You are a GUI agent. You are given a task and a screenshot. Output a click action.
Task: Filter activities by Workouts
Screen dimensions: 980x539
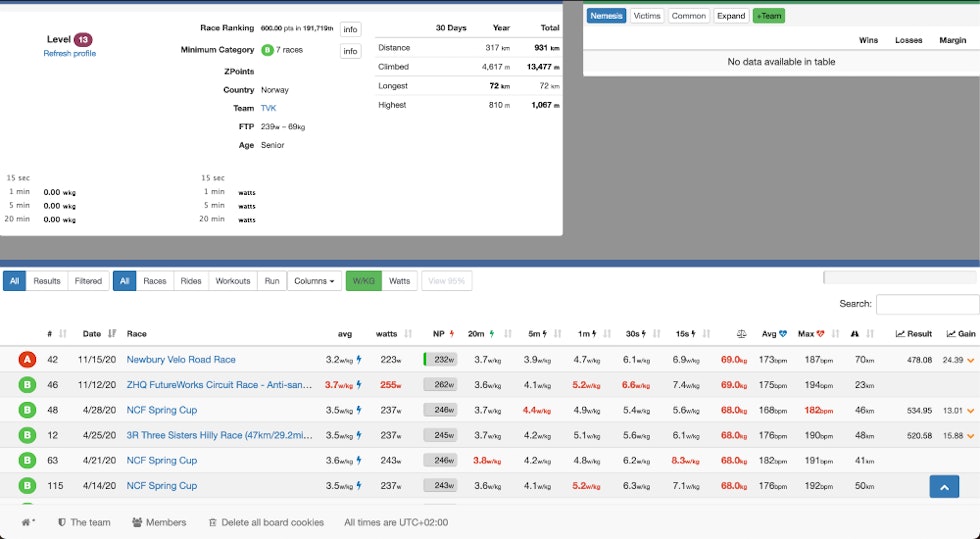tap(232, 281)
